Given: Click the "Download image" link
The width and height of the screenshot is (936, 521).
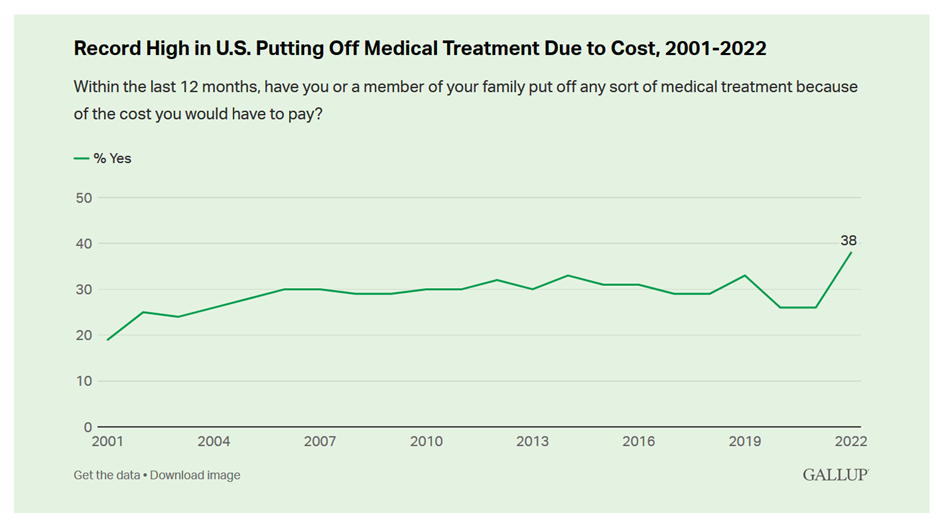Looking at the screenshot, I should [x=196, y=475].
